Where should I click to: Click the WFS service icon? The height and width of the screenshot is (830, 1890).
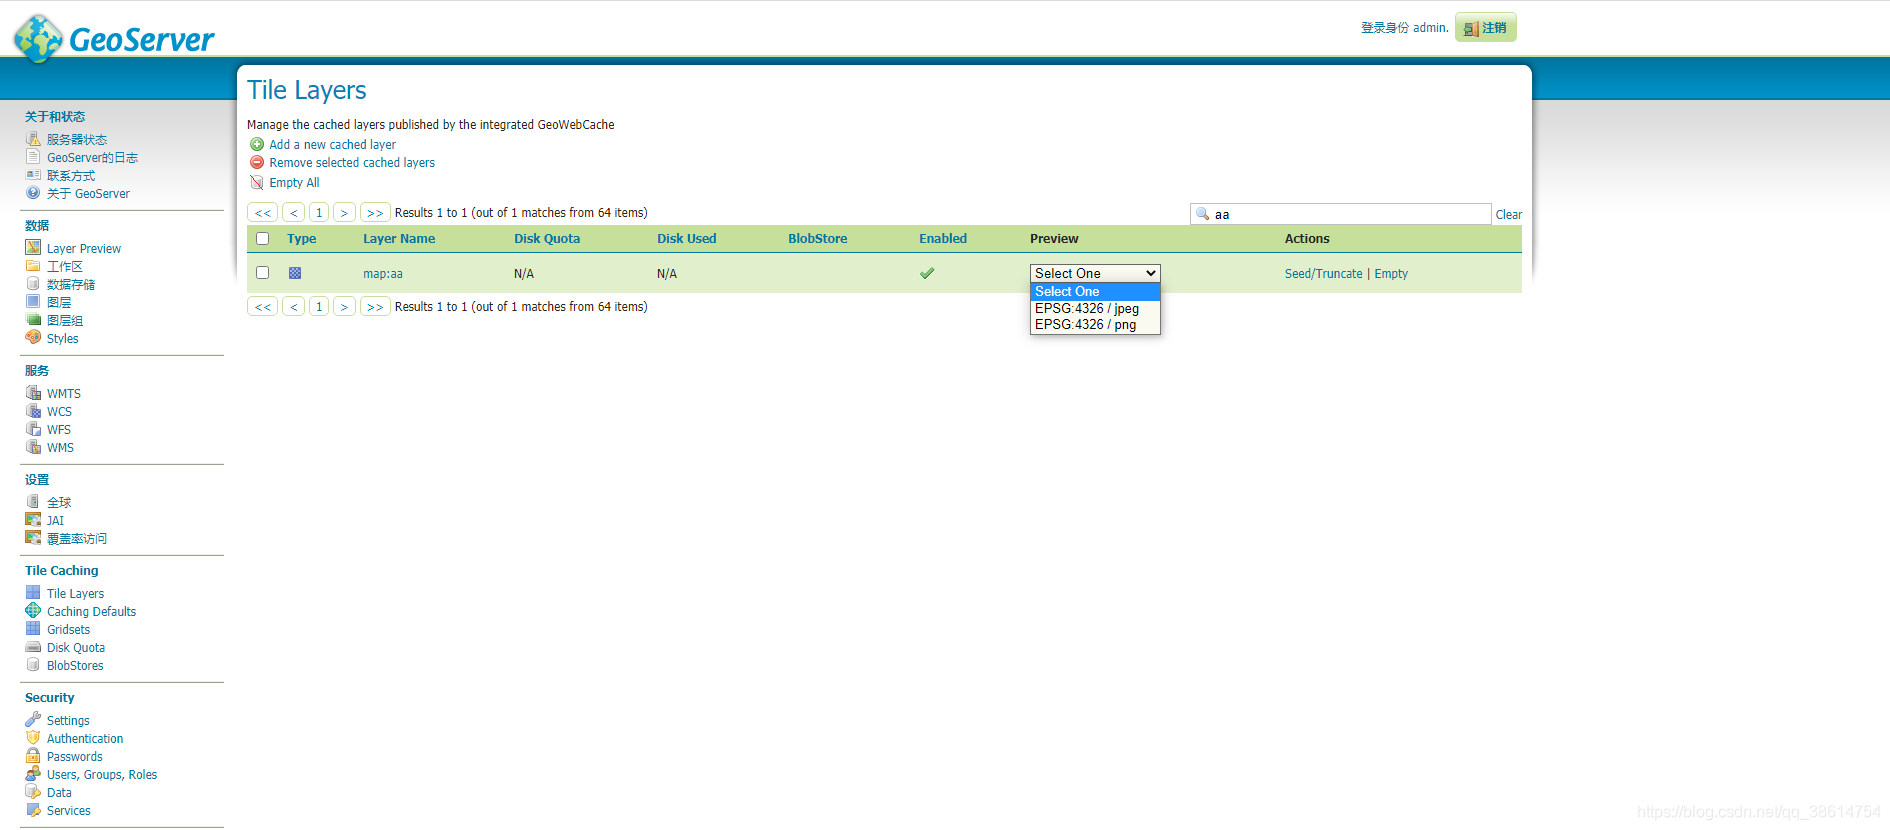click(33, 428)
